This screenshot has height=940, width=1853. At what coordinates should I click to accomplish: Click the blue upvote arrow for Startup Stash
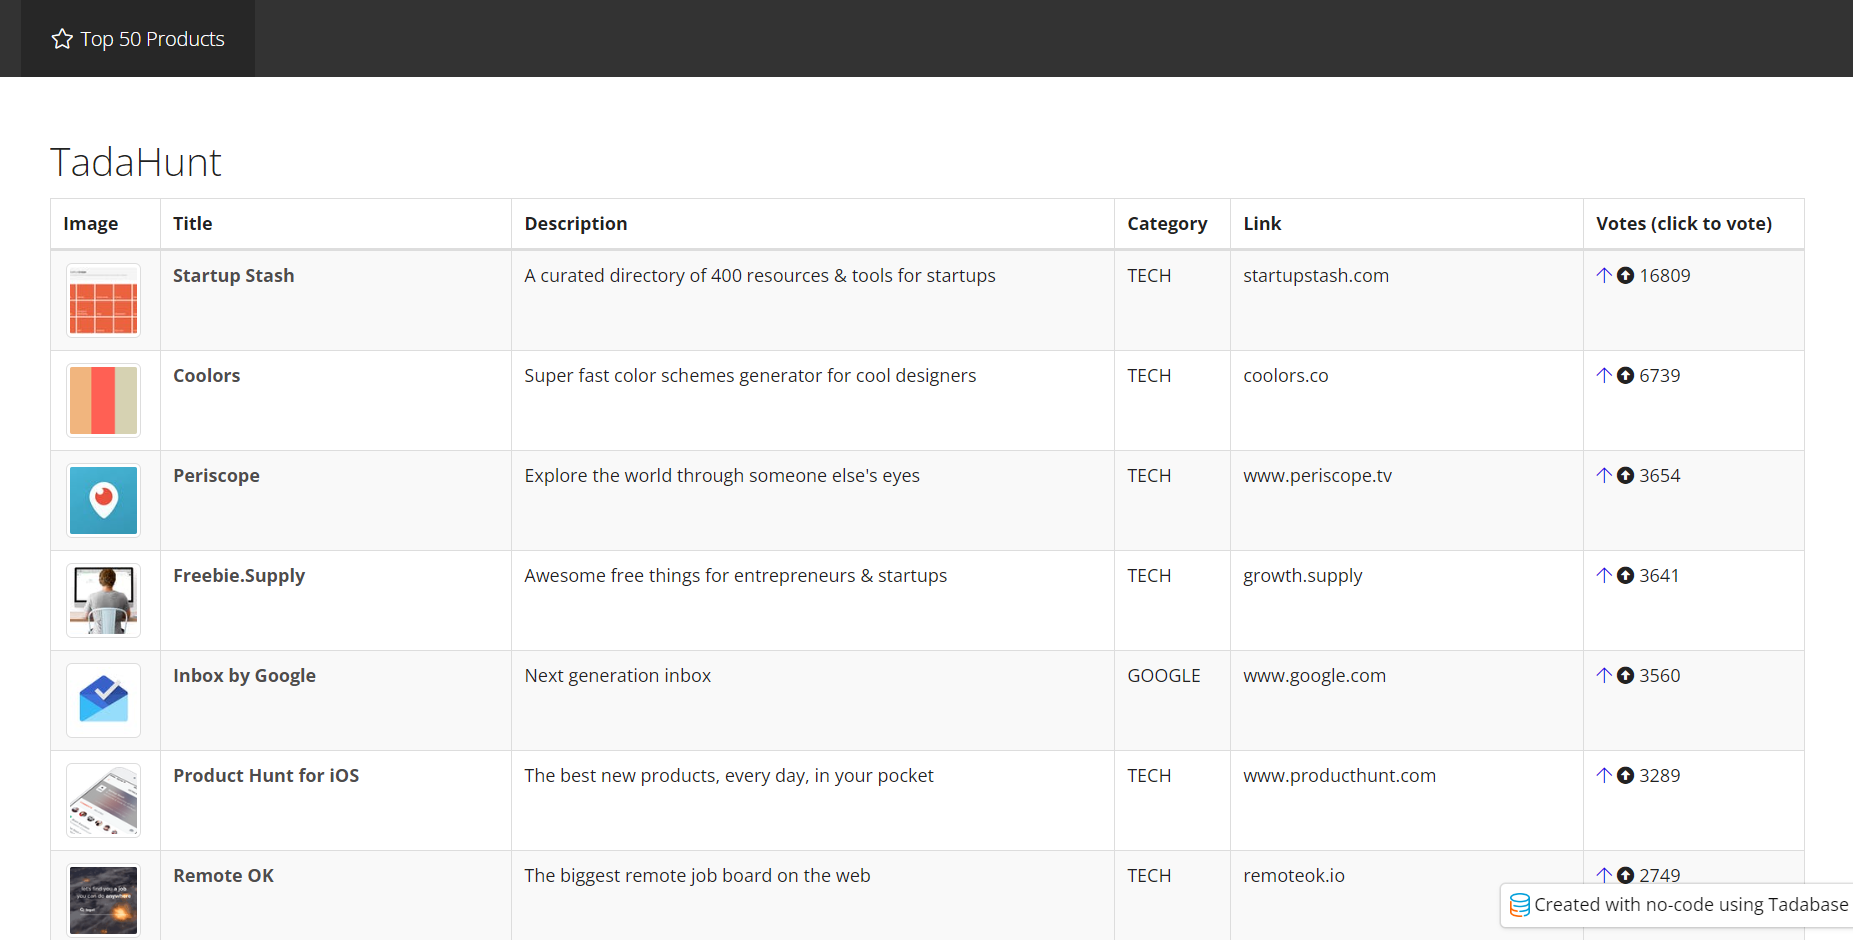pos(1604,275)
